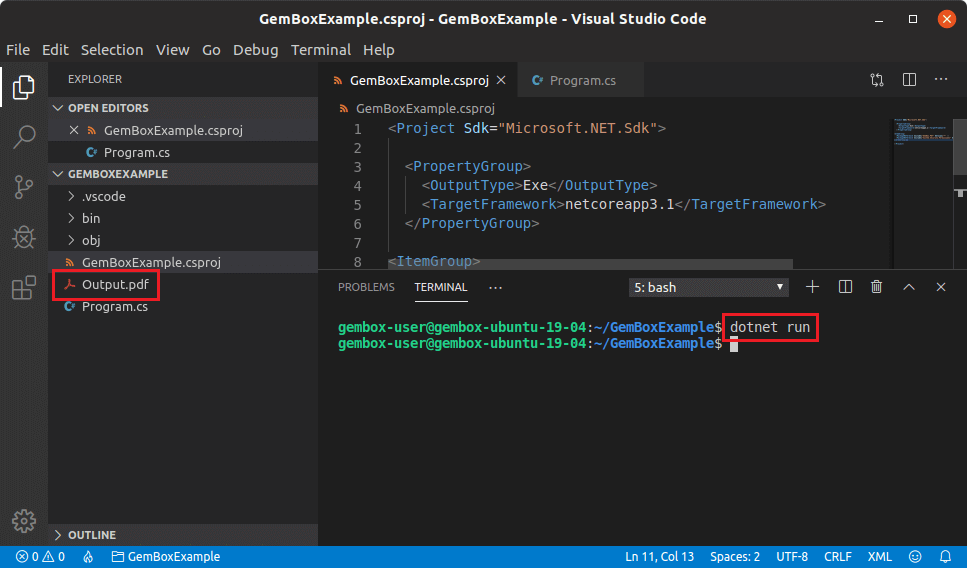Open the Extensions view icon
Image resolution: width=967 pixels, height=568 pixels.
23,289
